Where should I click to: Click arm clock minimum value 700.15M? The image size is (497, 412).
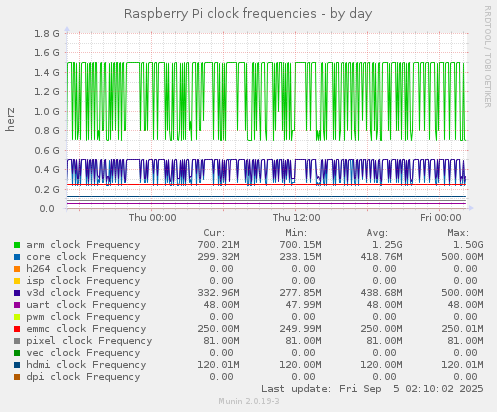pos(300,245)
